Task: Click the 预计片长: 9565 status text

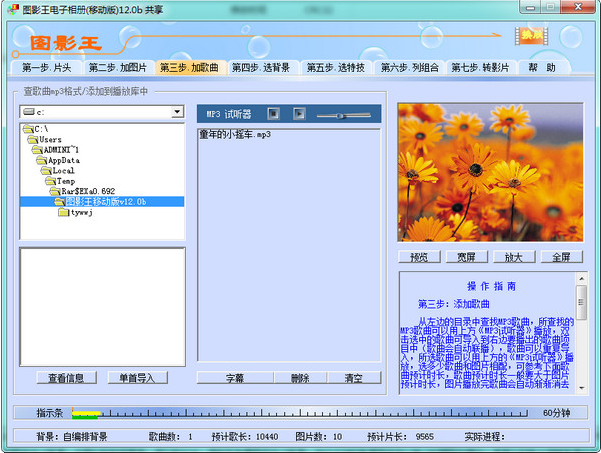Action: tap(401, 436)
